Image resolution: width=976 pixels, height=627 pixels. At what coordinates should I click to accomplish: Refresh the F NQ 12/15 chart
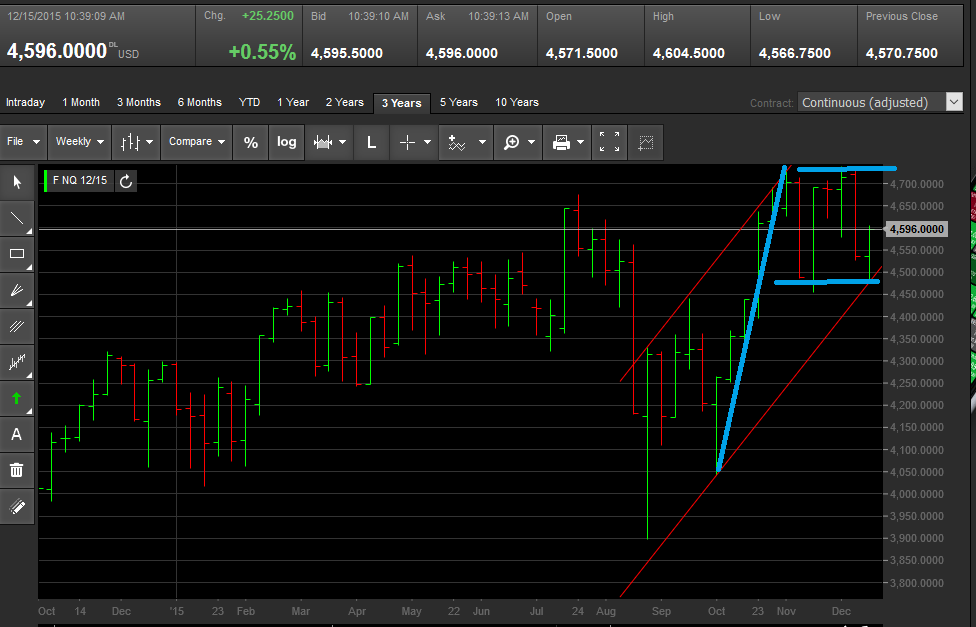click(126, 181)
